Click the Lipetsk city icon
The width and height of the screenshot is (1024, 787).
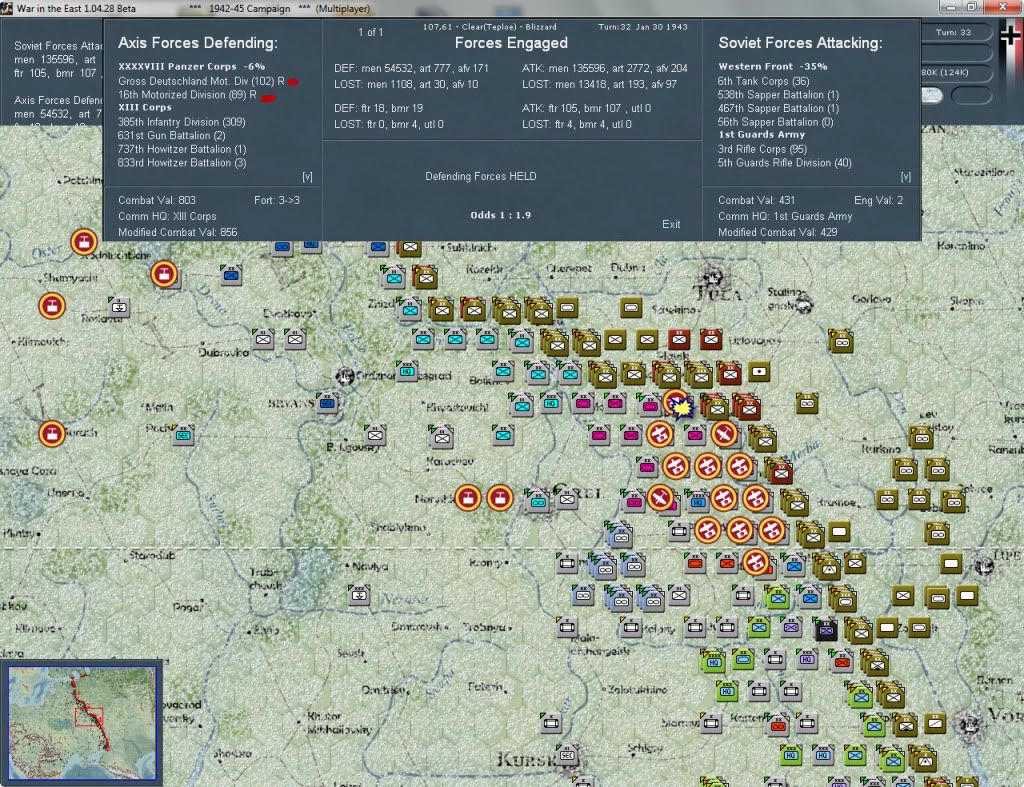[x=984, y=565]
